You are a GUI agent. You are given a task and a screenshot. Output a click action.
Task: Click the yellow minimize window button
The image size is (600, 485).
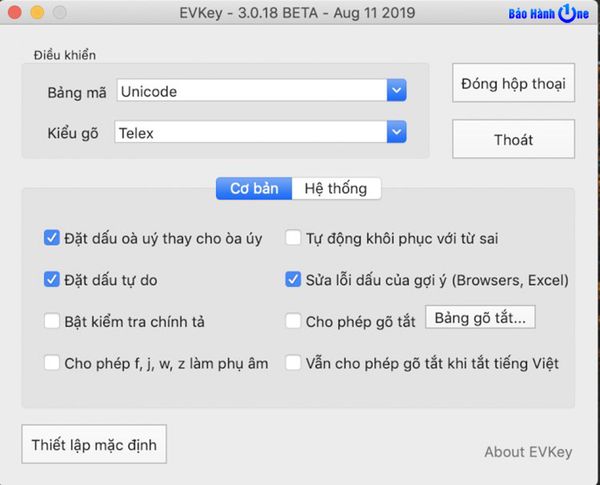38,14
